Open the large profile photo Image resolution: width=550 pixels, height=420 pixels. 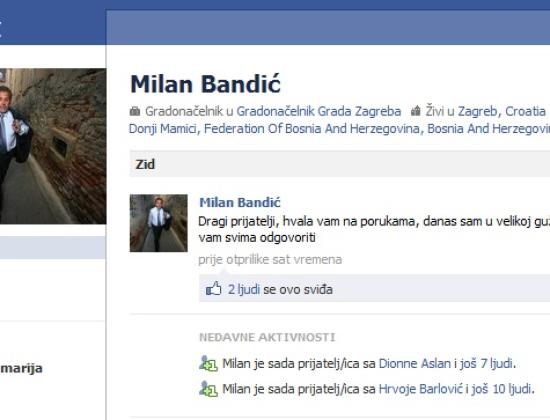(53, 146)
